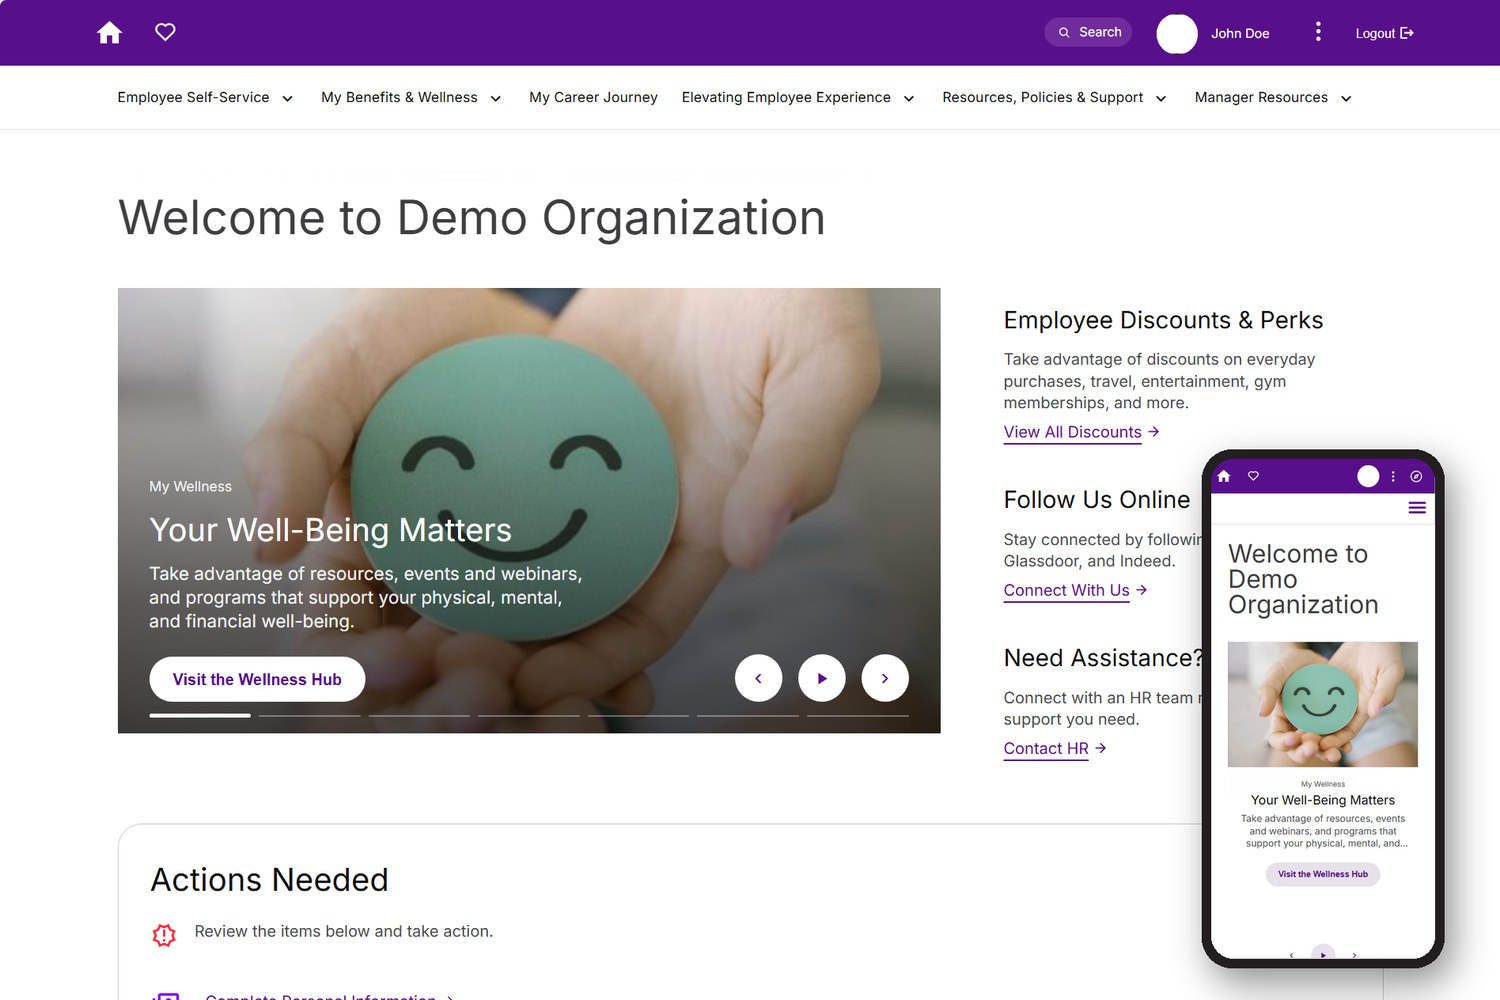Open the Elevating Employee Experience dropdown
Screen dimensions: 1500x1000
point(798,98)
